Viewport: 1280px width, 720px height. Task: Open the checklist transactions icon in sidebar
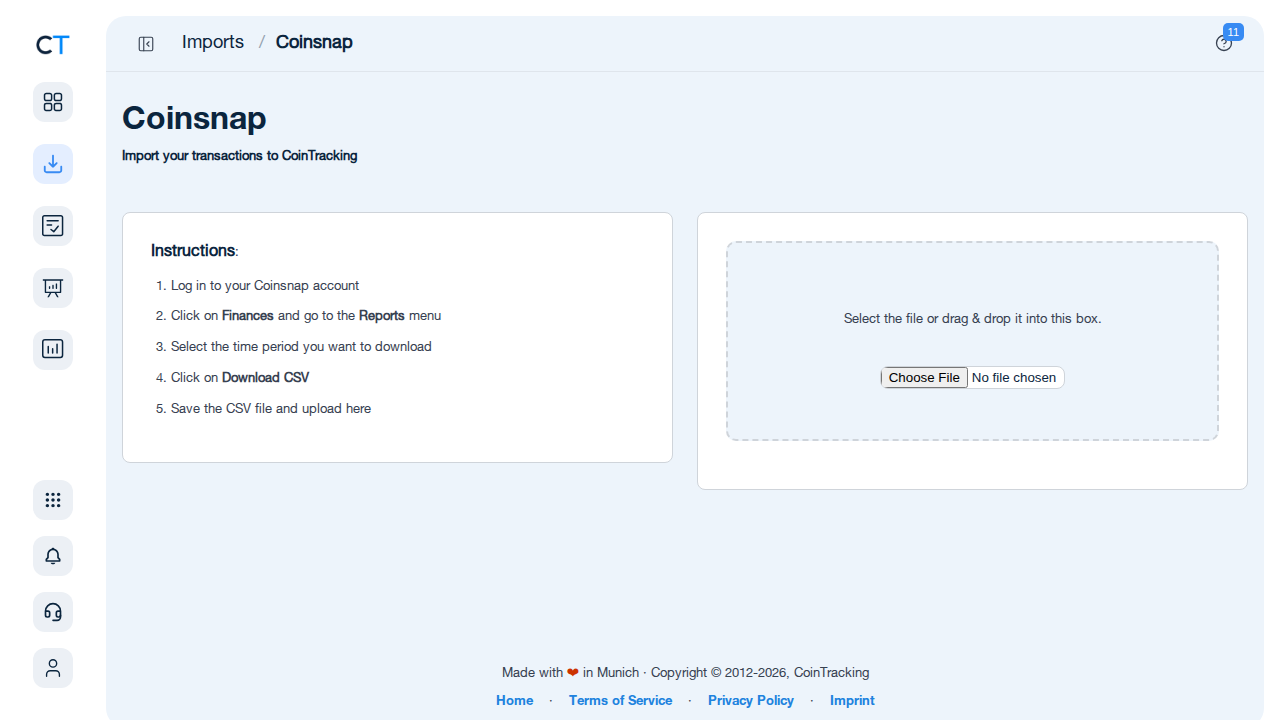pos(53,226)
